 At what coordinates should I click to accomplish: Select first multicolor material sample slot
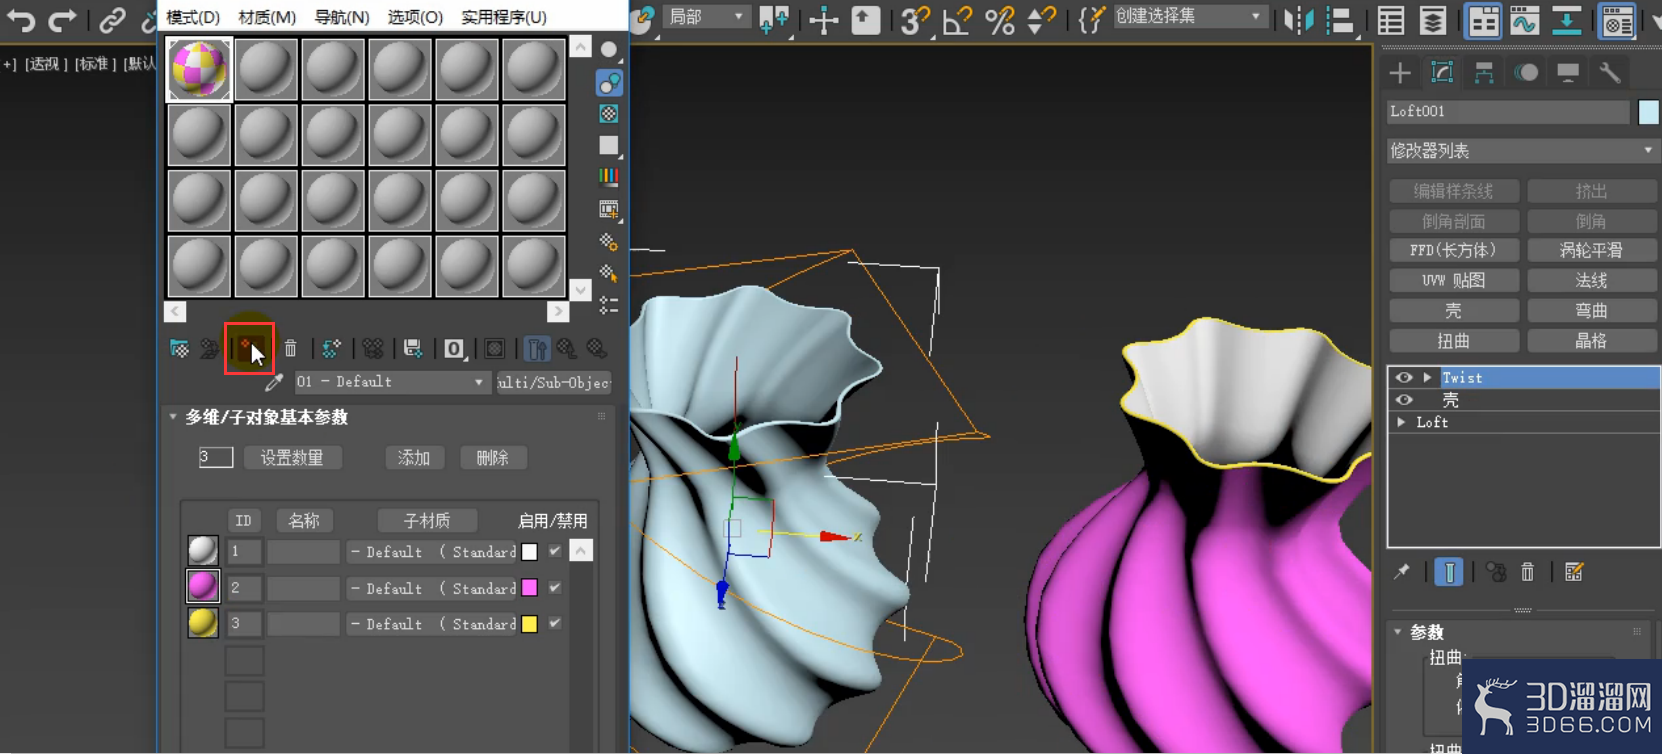[x=199, y=69]
